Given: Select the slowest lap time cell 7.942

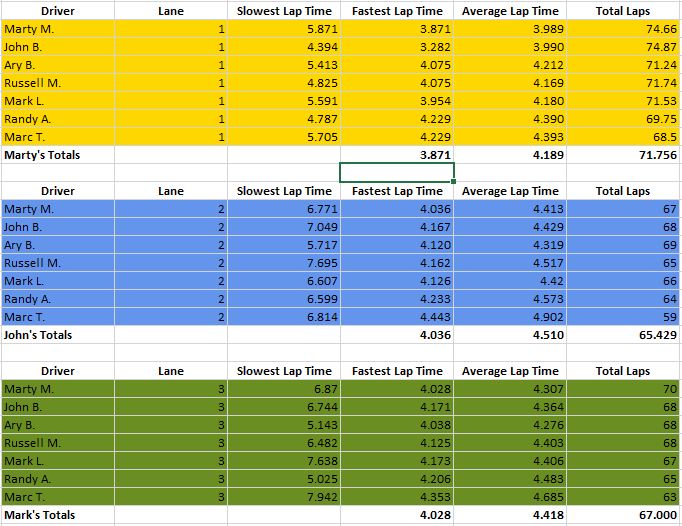Looking at the screenshot, I should [284, 497].
